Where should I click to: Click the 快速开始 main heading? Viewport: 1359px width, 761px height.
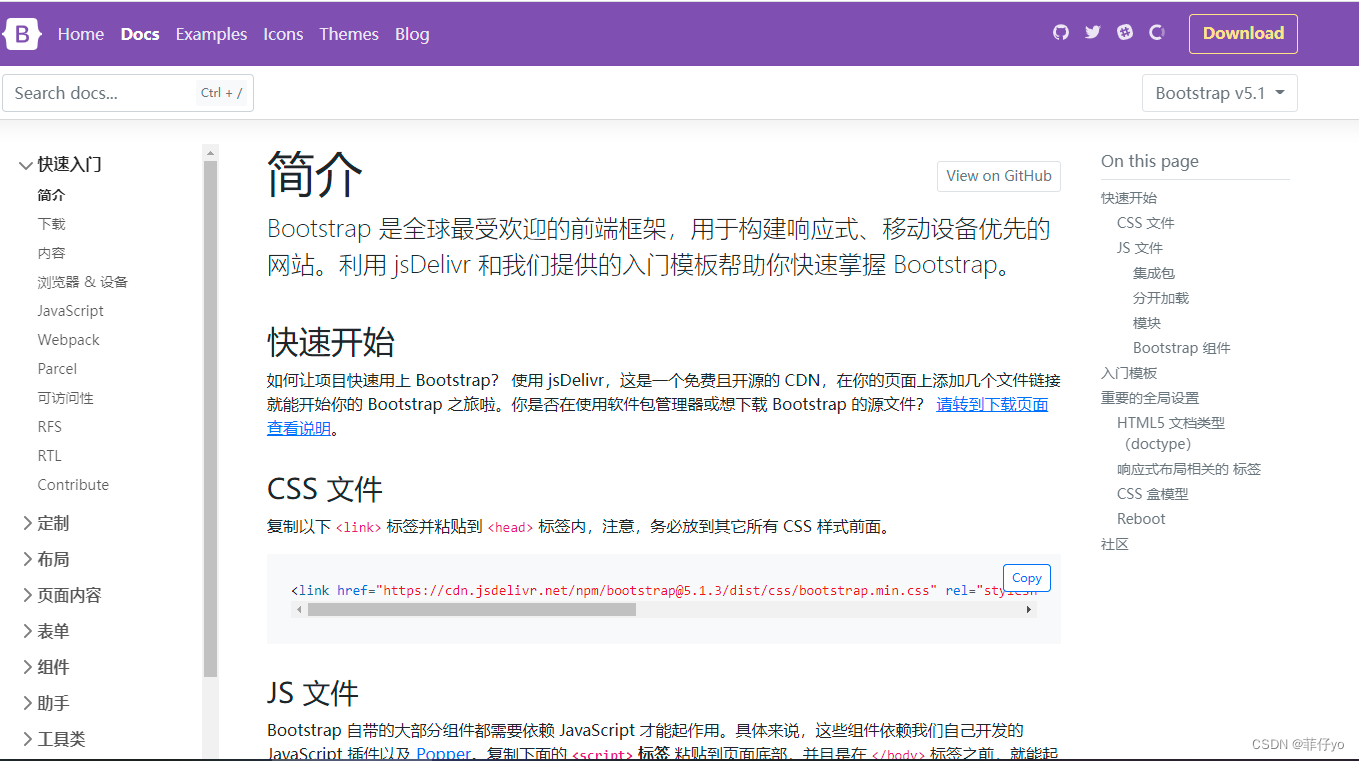point(331,342)
